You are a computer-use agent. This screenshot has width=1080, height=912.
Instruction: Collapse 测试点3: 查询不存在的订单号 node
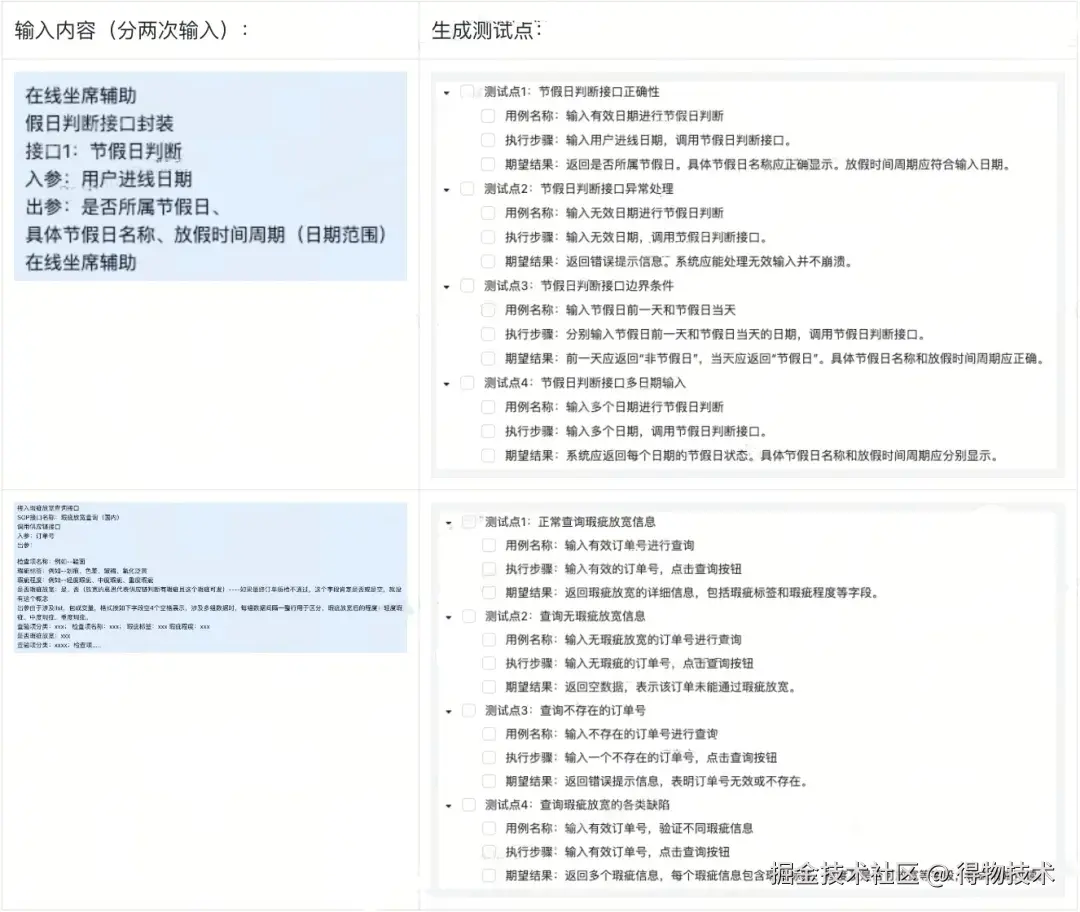448,712
